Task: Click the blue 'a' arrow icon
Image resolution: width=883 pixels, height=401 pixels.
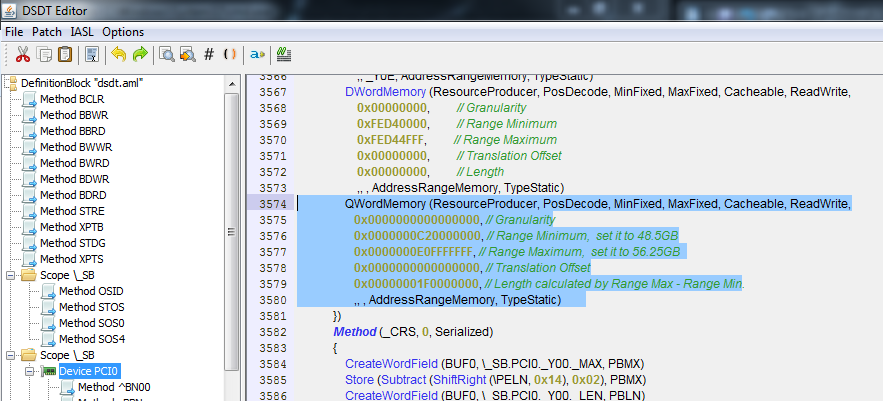Action: [257, 55]
